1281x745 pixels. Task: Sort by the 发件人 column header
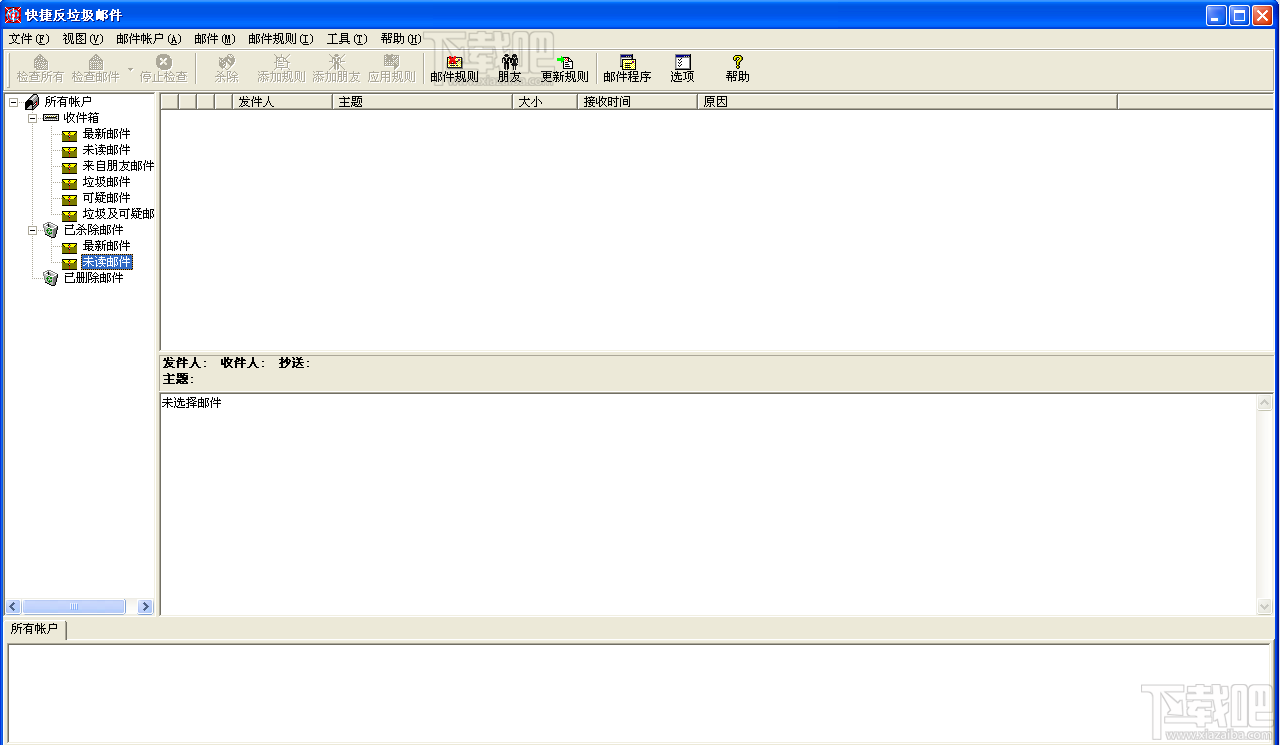pos(283,102)
